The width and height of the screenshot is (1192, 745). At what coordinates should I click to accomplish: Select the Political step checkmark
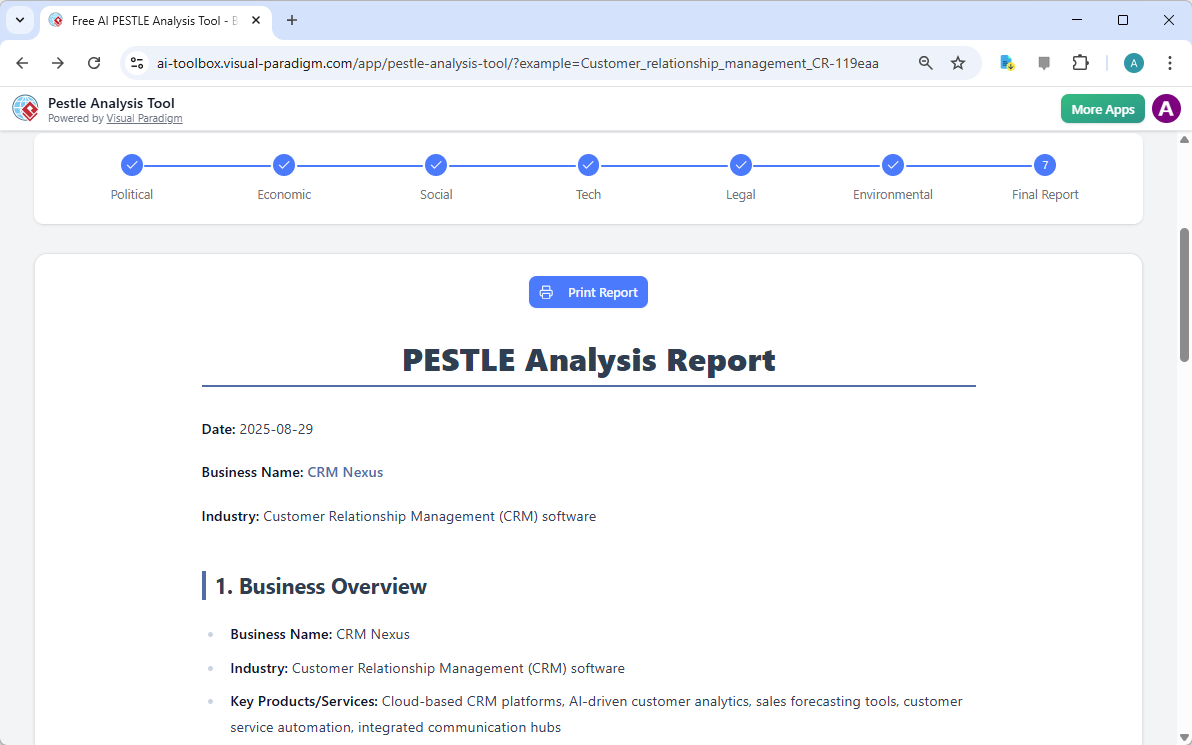click(132, 165)
